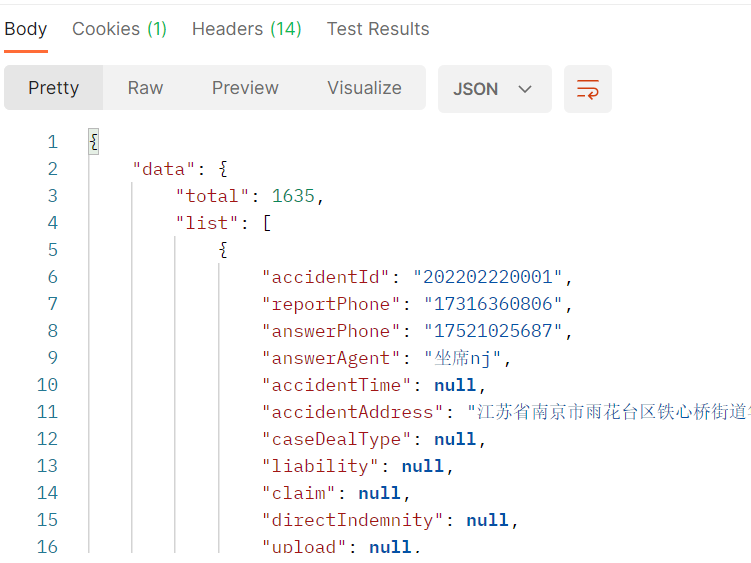The image size is (751, 563).
Task: Click the opening brace on line 5
Action: 223,250
